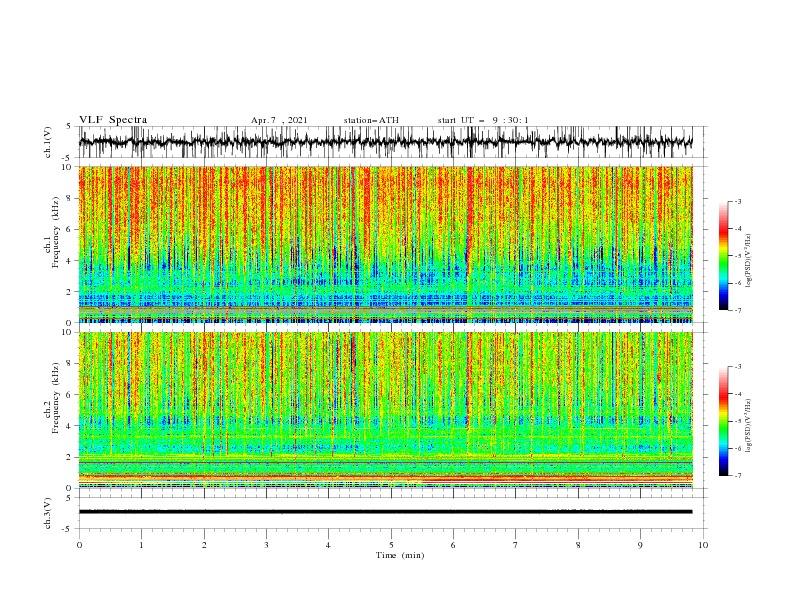The width and height of the screenshot is (792, 612).
Task: Click time axis tick label "10"
Action: (703, 545)
